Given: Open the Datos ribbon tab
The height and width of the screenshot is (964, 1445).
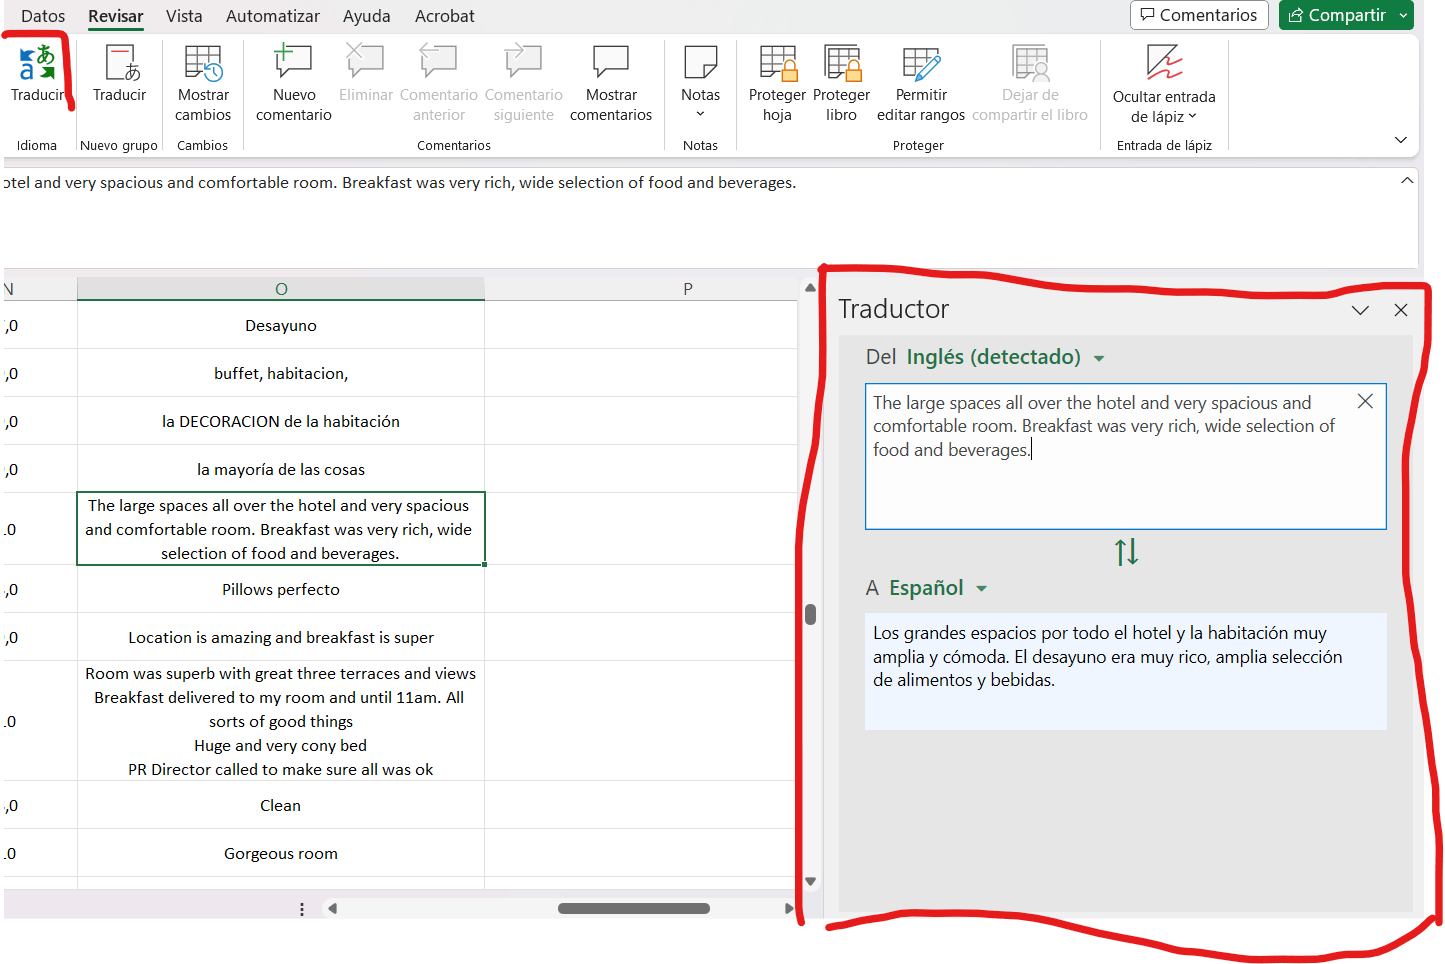Looking at the screenshot, I should [42, 16].
